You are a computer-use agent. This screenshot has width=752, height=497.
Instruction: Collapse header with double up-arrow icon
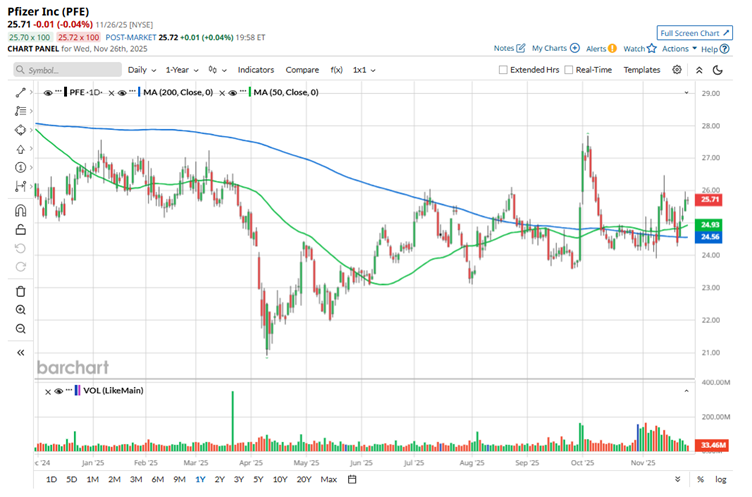point(699,70)
